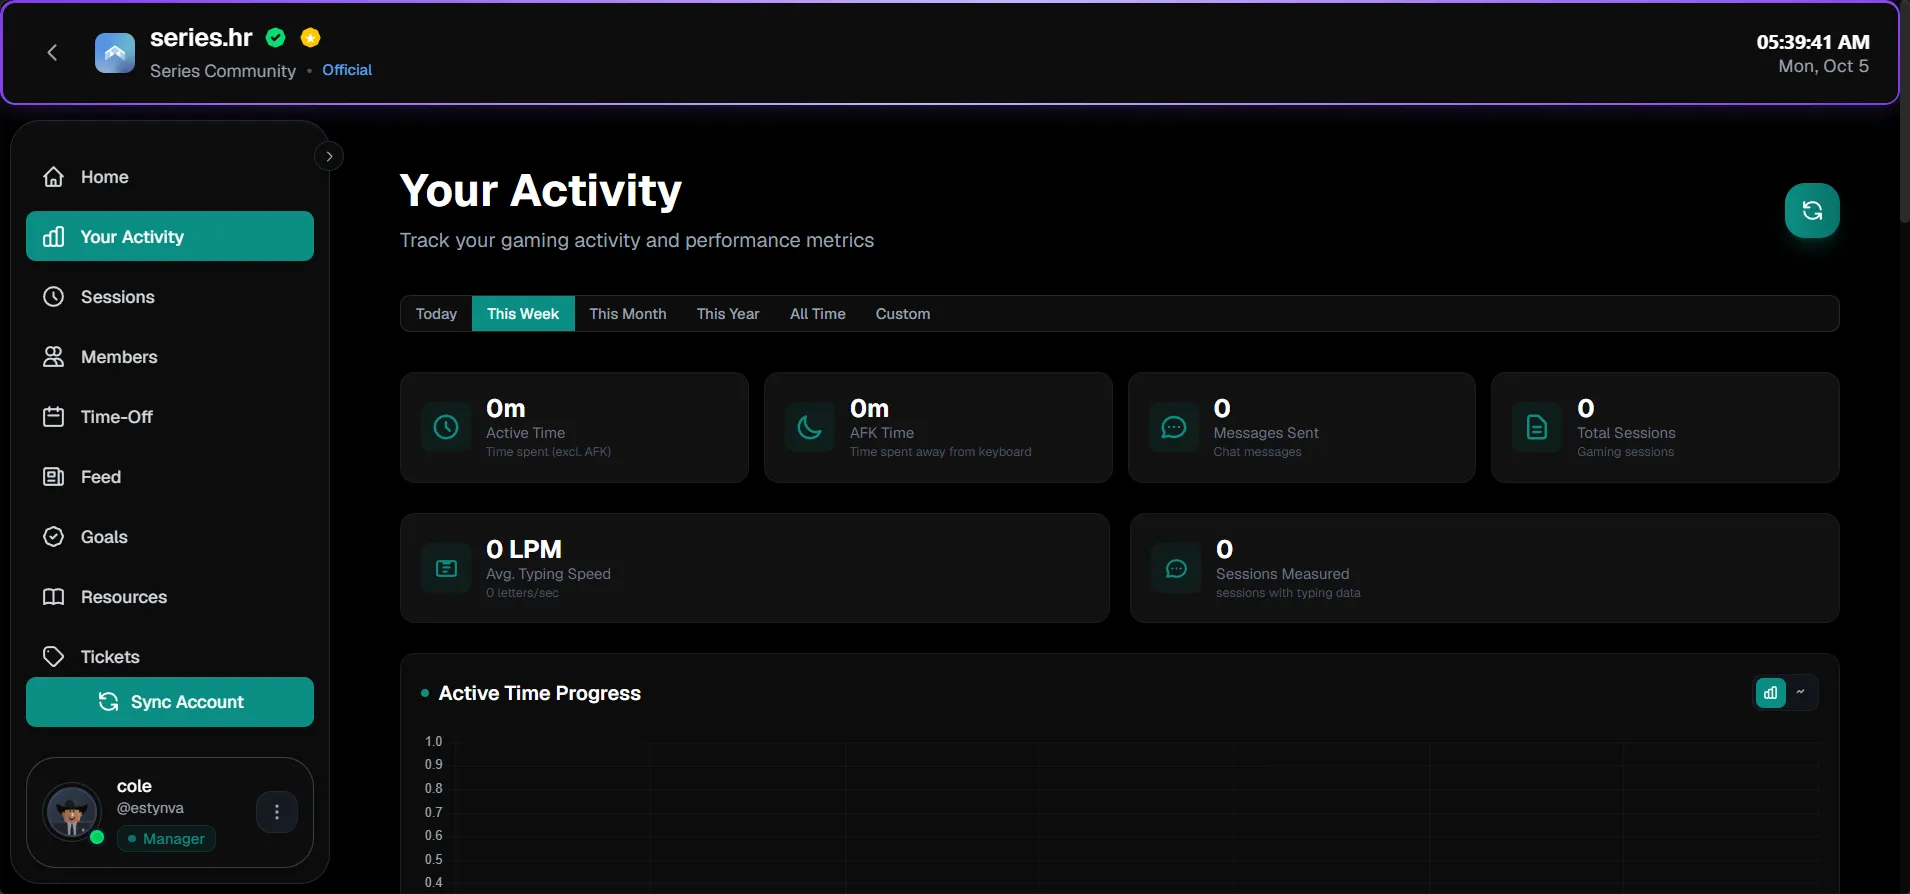1910x894 pixels.
Task: Switch to the All Time tab
Action: point(818,314)
